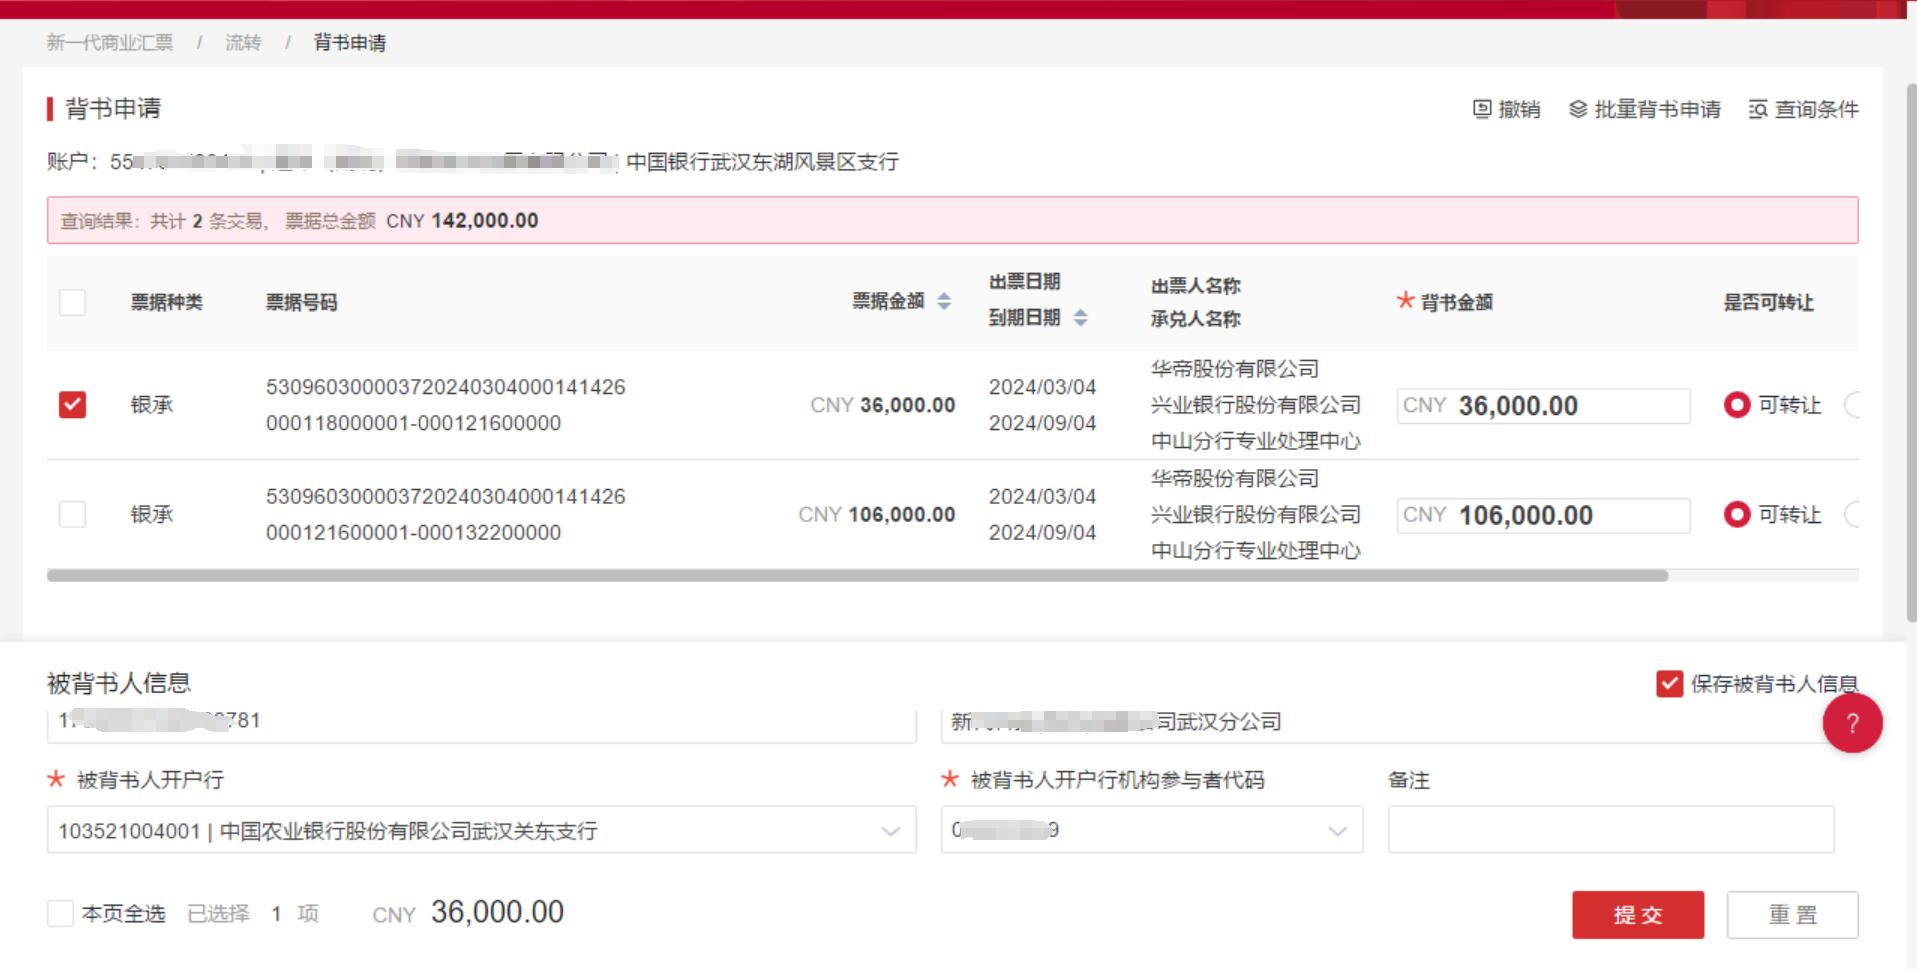Image resolution: width=1917 pixels, height=969 pixels.
Task: Disable 保存被背书人信息 option
Action: point(1668,684)
